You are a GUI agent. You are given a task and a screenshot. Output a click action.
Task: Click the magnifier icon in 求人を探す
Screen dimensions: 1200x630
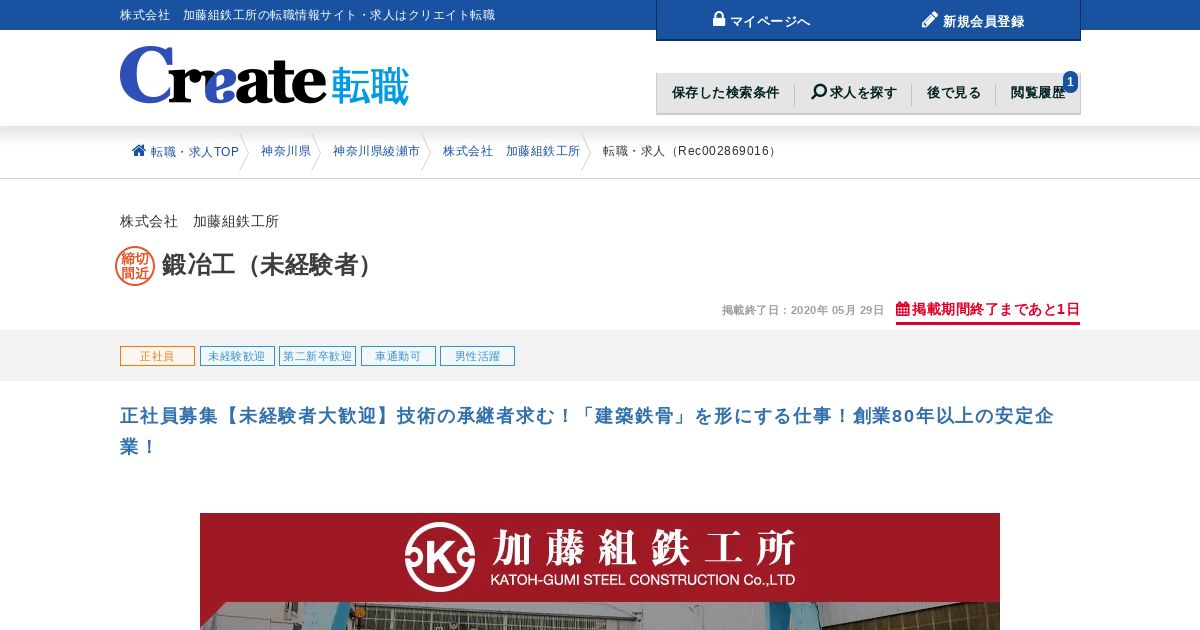tap(819, 92)
